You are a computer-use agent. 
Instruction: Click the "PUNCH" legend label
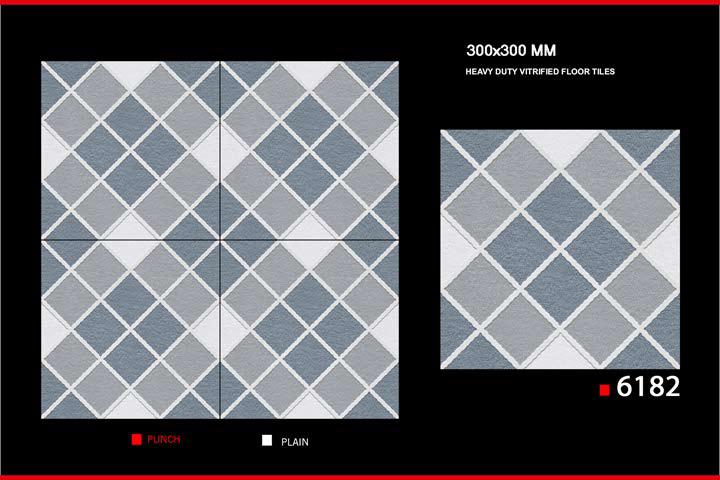click(163, 440)
